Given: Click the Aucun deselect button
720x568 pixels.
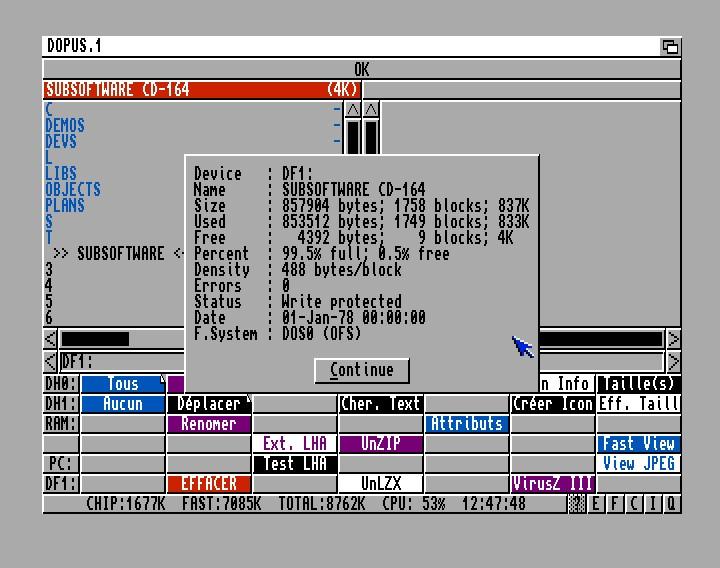Looking at the screenshot, I should click(123, 404).
